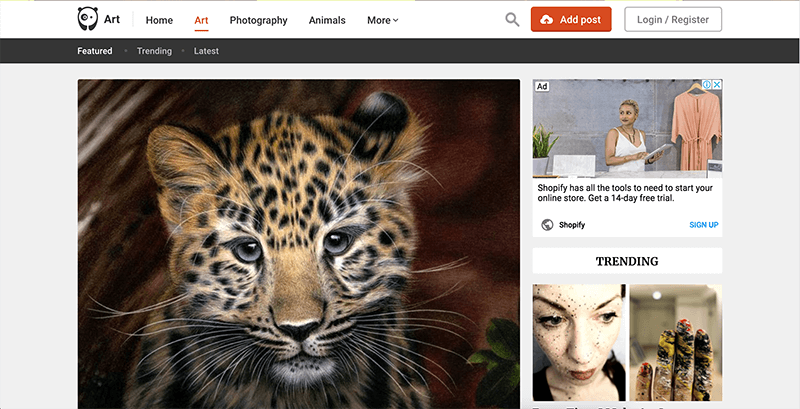Image resolution: width=800 pixels, height=409 pixels.
Task: Select the Art tab in navigation
Action: (201, 20)
